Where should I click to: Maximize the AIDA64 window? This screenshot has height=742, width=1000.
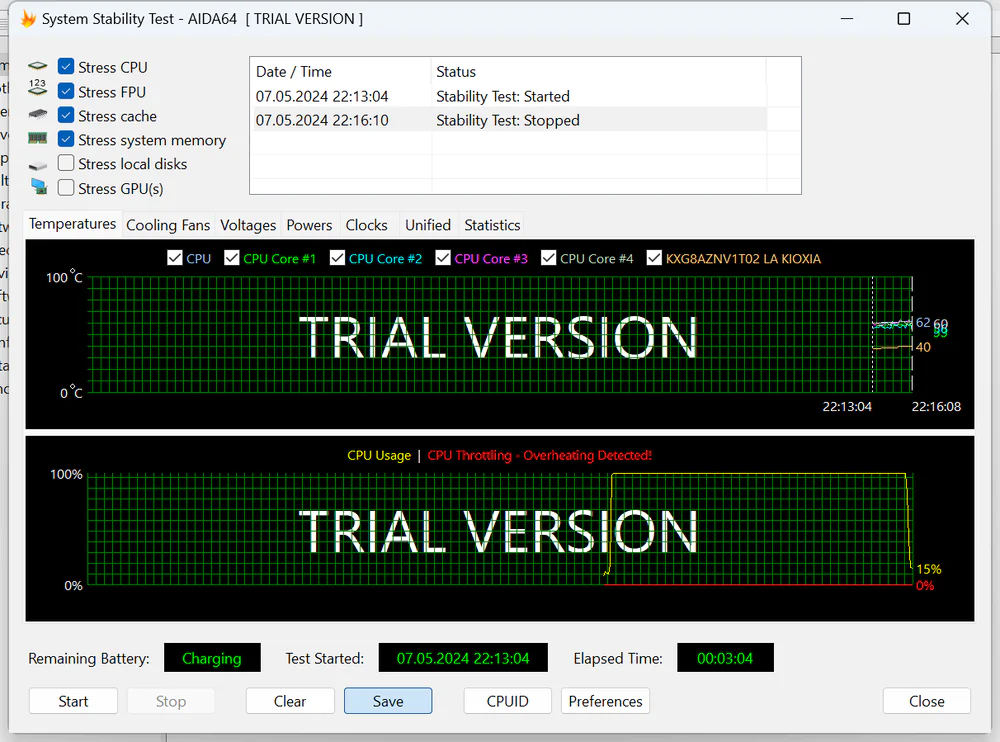pos(904,19)
